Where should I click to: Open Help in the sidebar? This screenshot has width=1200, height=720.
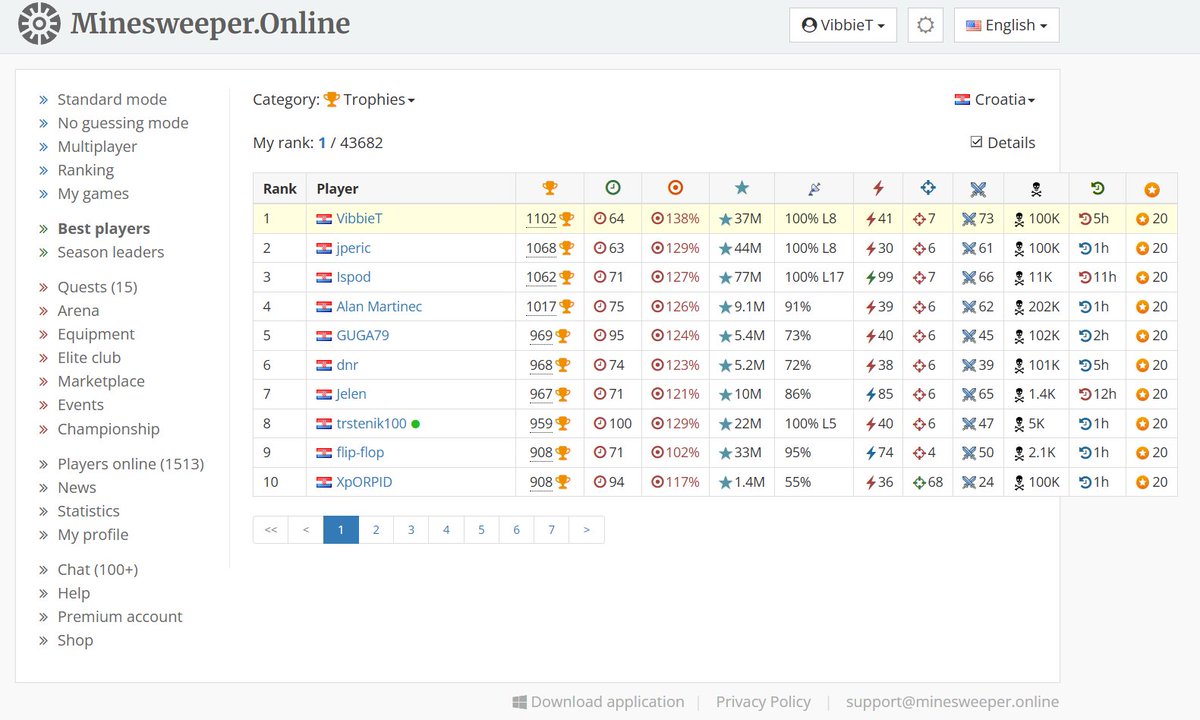[74, 593]
